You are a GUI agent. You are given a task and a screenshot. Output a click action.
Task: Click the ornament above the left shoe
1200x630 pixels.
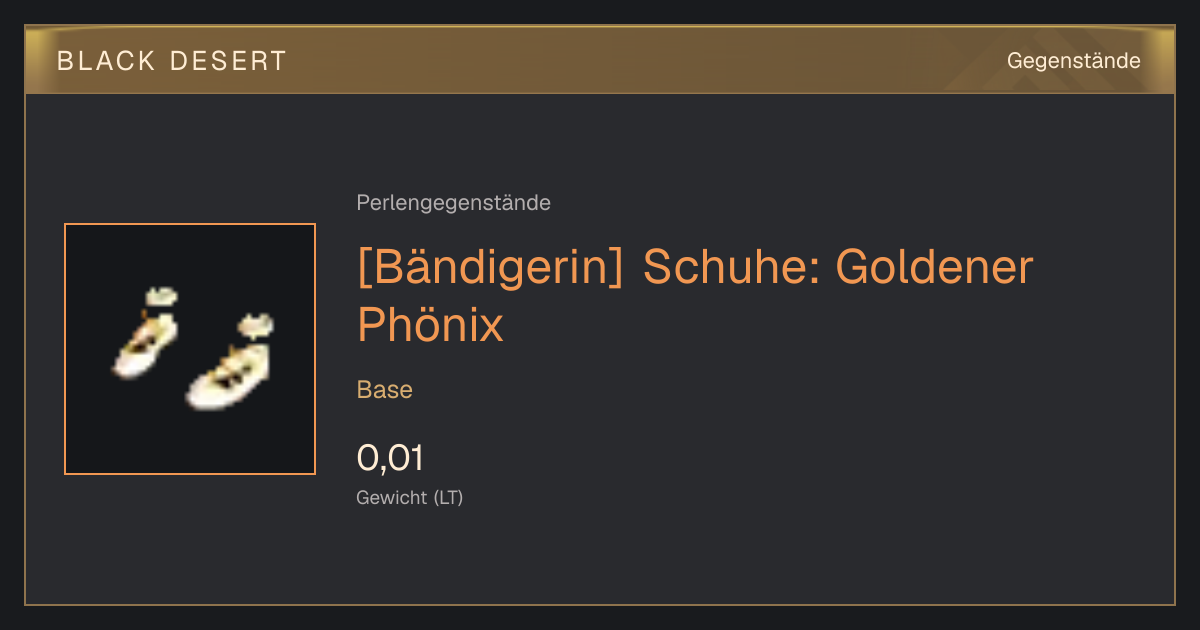point(161,295)
